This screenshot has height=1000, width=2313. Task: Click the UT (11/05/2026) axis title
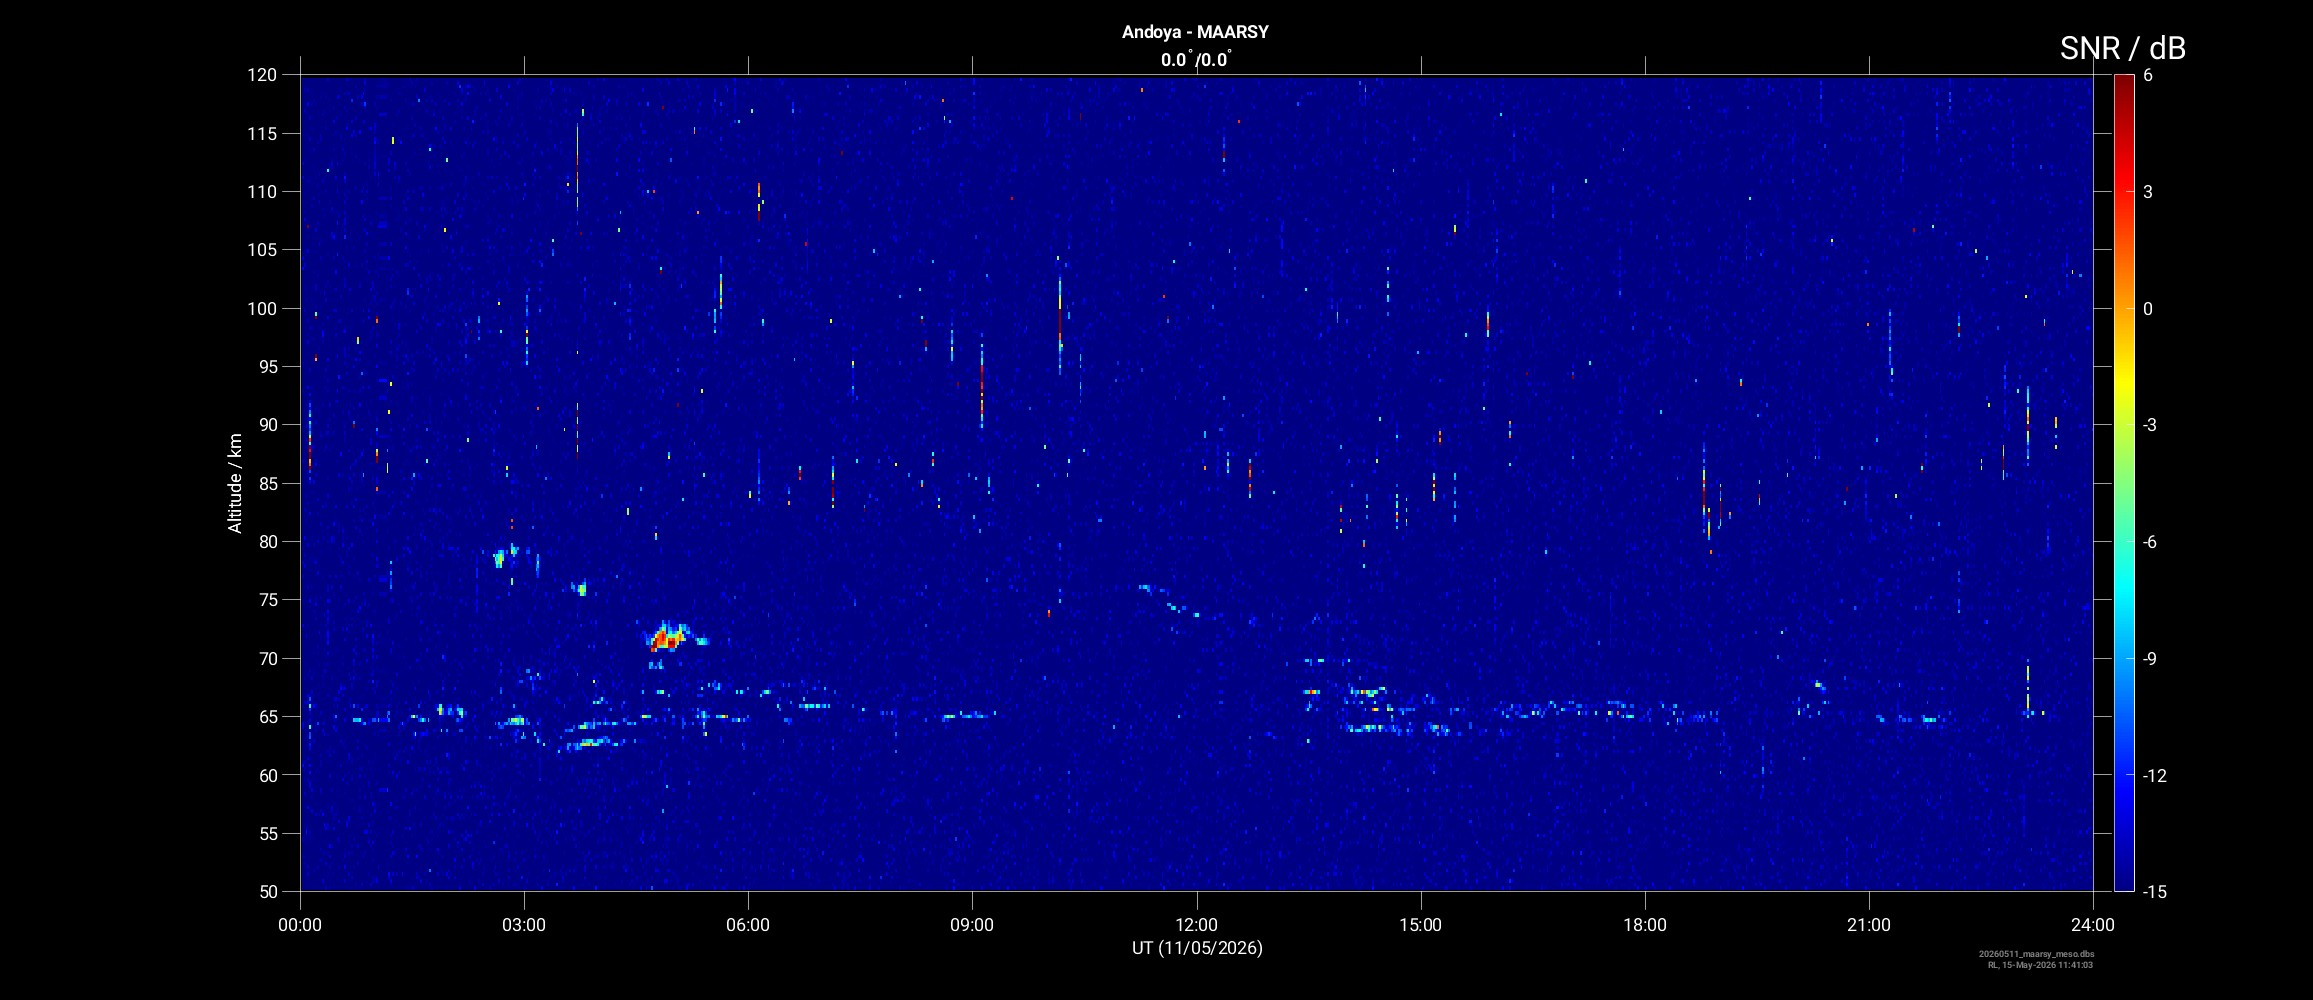coord(1197,948)
